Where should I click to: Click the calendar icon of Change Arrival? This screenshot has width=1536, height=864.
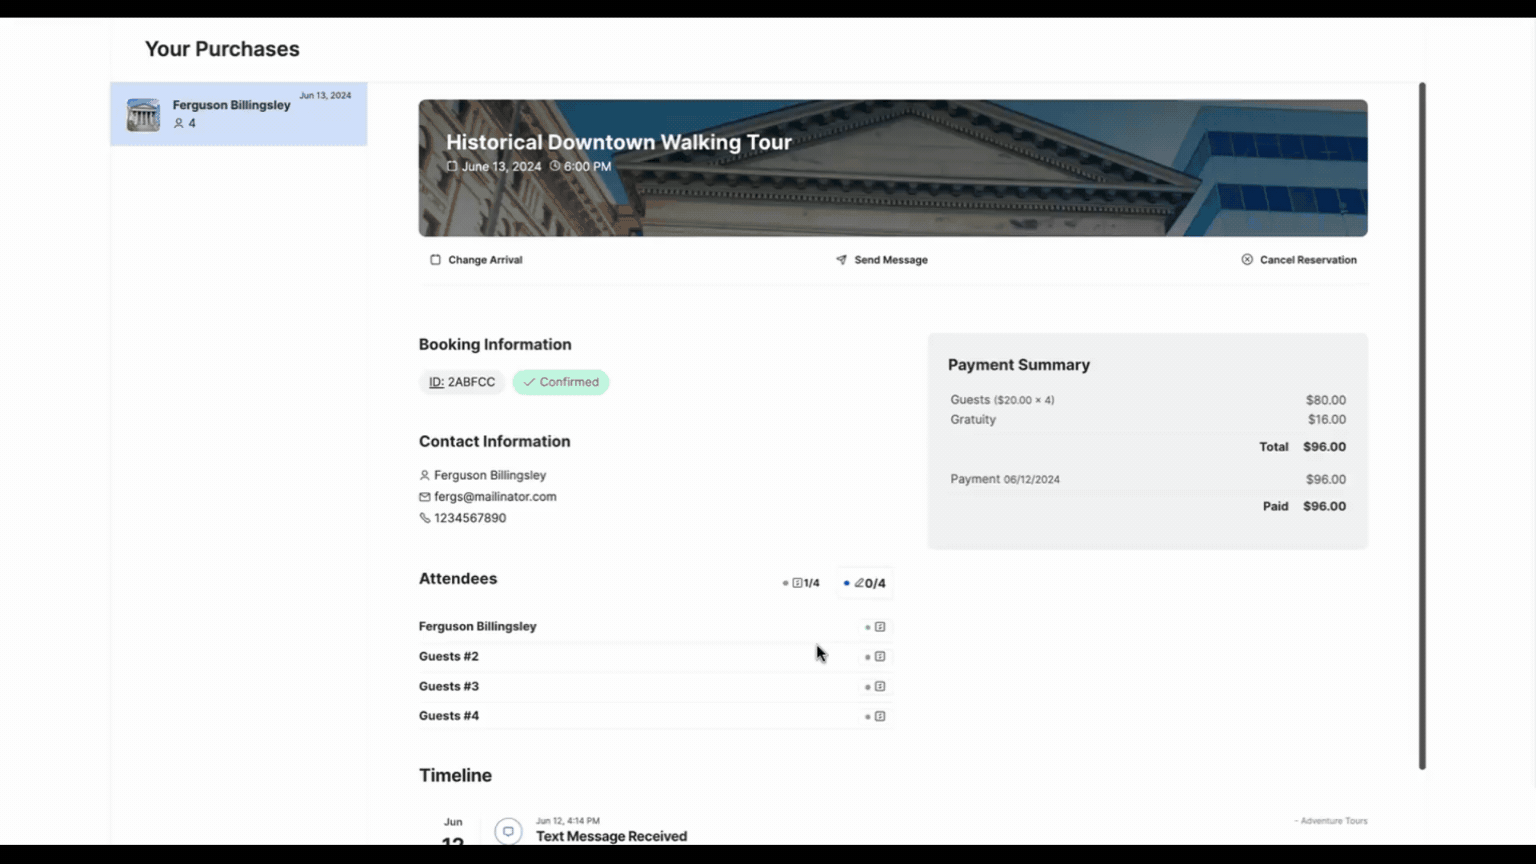pos(435,260)
